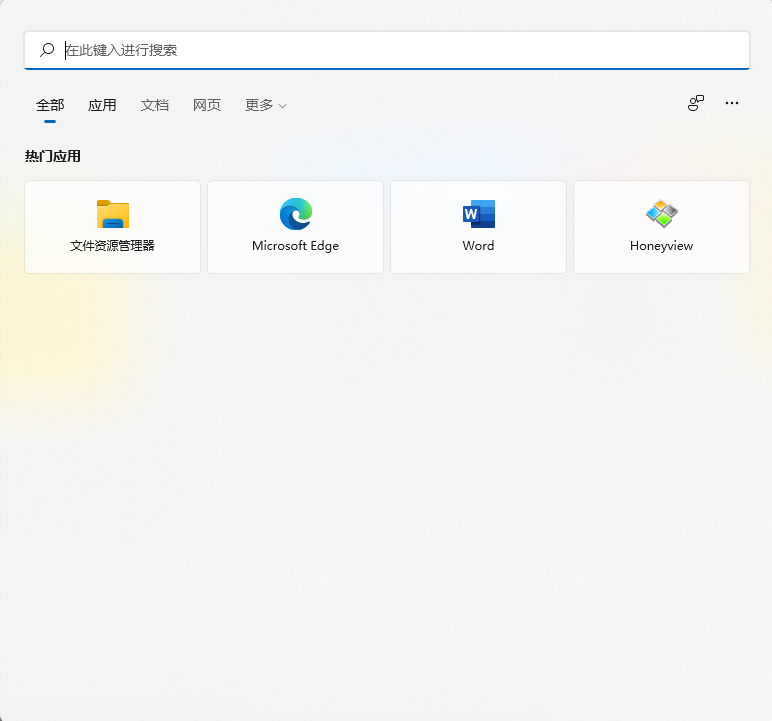The height and width of the screenshot is (721, 772).
Task: Select the 全部 tab
Action: [x=50, y=105]
